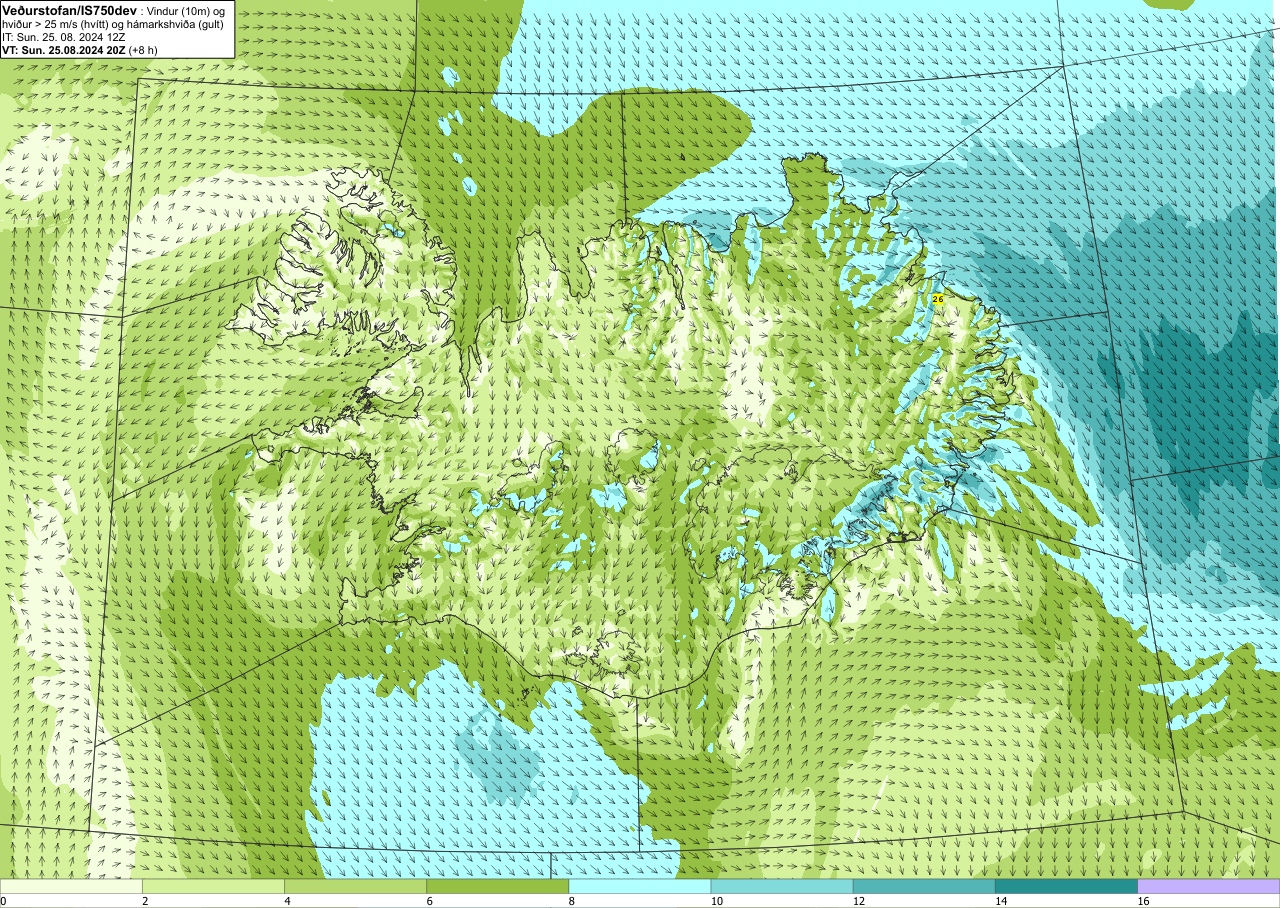Screen dimensions: 1280x908
Task: Click the legend tick label "12"
Action: pyautogui.click(x=858, y=901)
